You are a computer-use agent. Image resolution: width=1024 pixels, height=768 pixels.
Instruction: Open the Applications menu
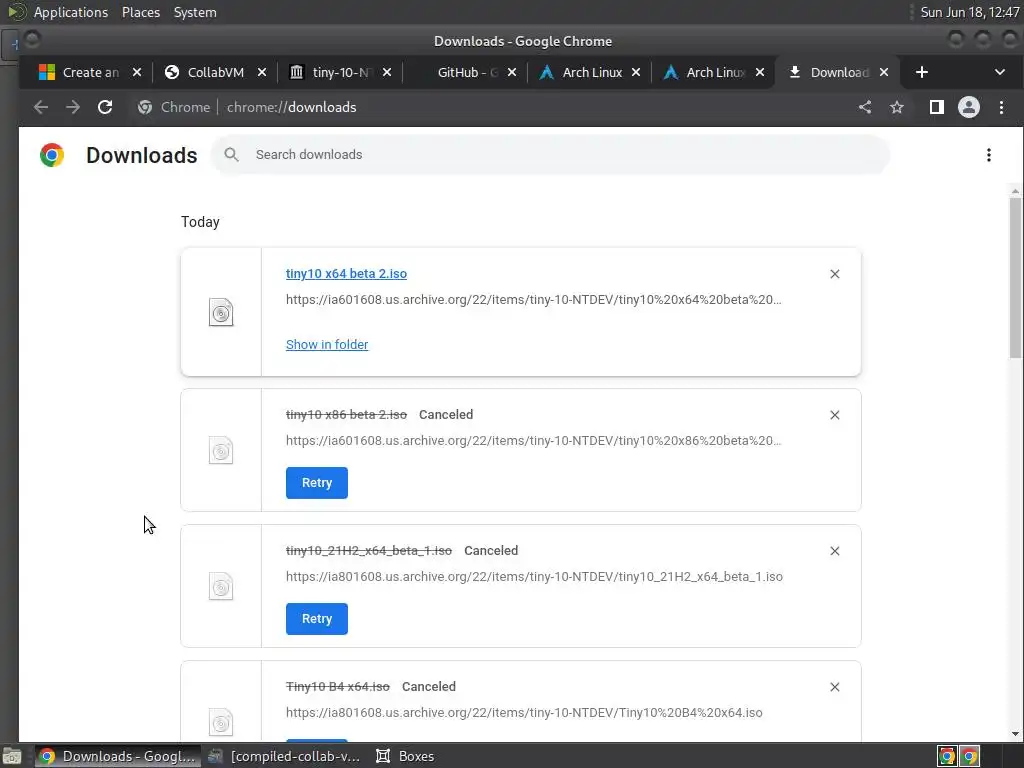click(x=71, y=12)
